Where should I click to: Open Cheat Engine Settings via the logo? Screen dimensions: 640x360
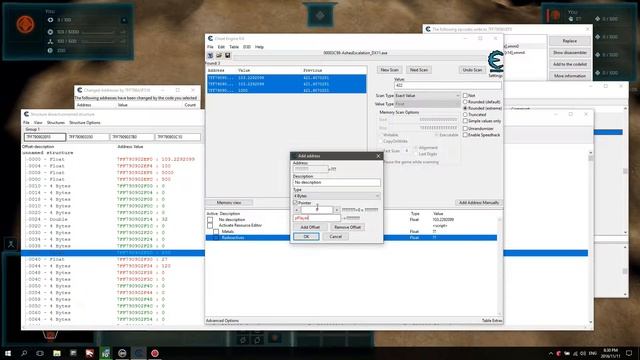point(496,62)
